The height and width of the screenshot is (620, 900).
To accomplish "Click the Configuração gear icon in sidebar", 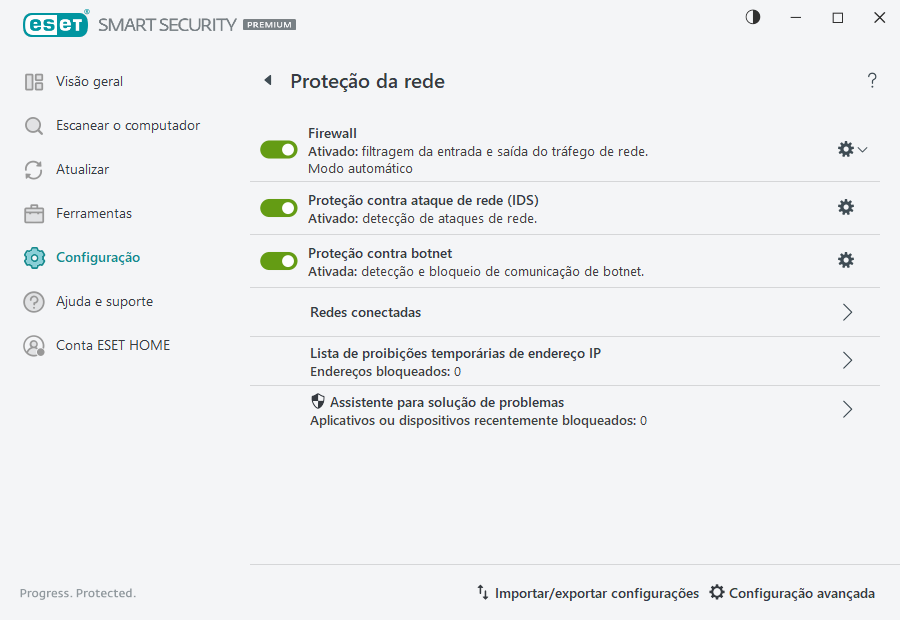I will point(32,258).
